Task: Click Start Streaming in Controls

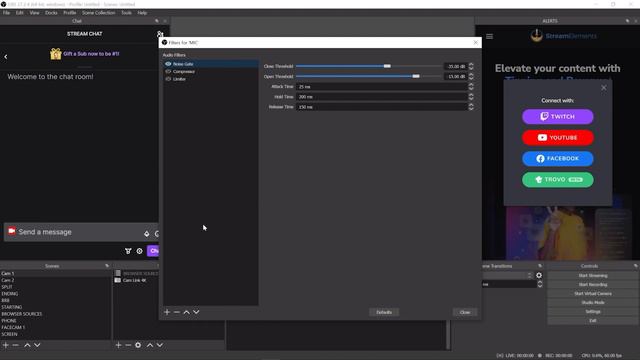Action: pyautogui.click(x=593, y=276)
